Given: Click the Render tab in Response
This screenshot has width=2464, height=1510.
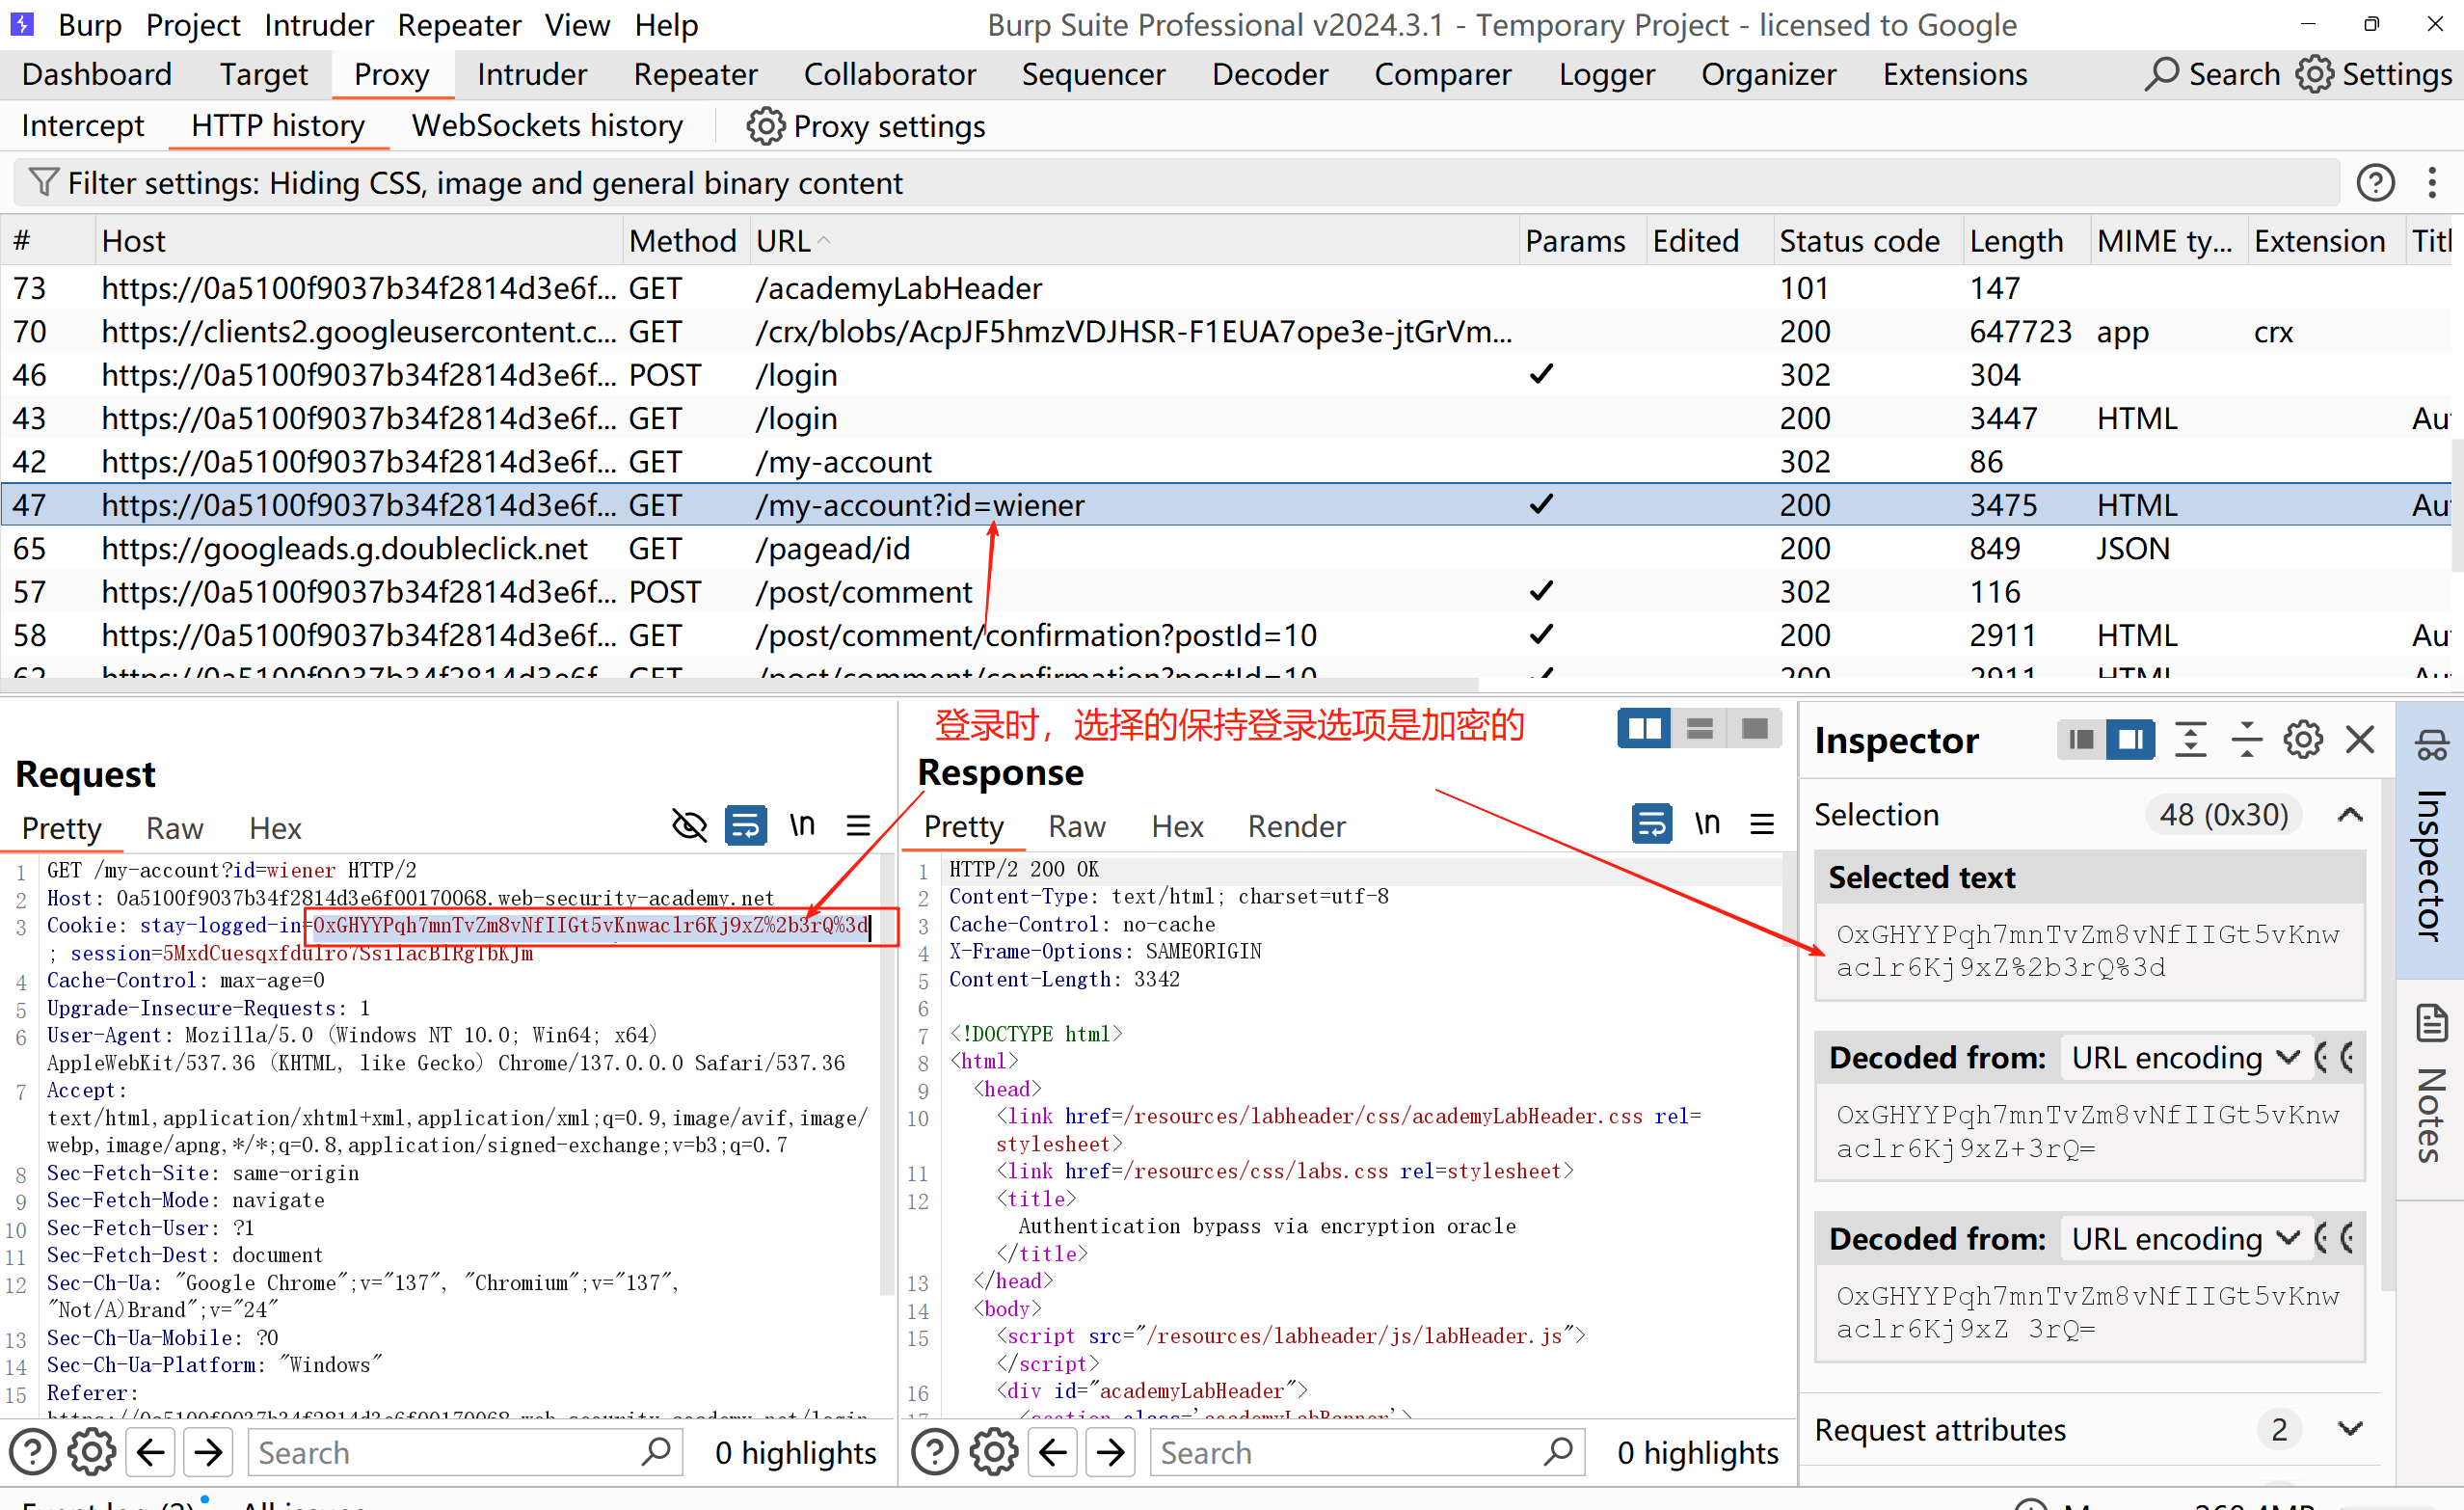Looking at the screenshot, I should coord(1296,826).
